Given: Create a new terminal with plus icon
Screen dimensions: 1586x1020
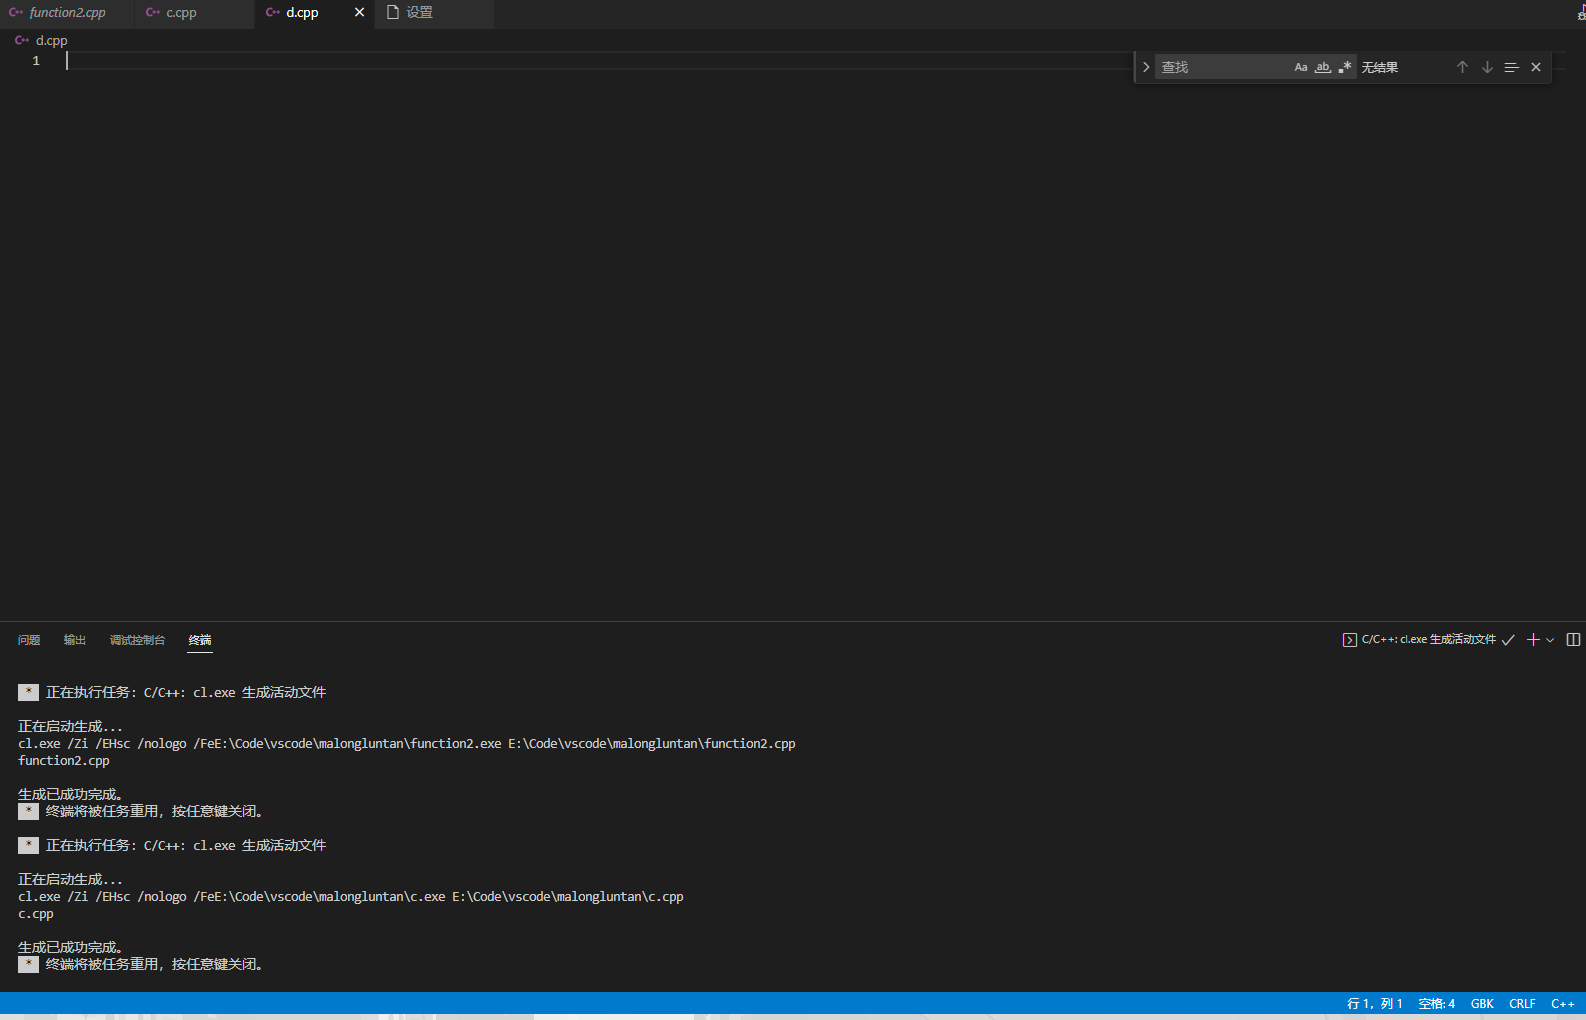Looking at the screenshot, I should 1533,640.
